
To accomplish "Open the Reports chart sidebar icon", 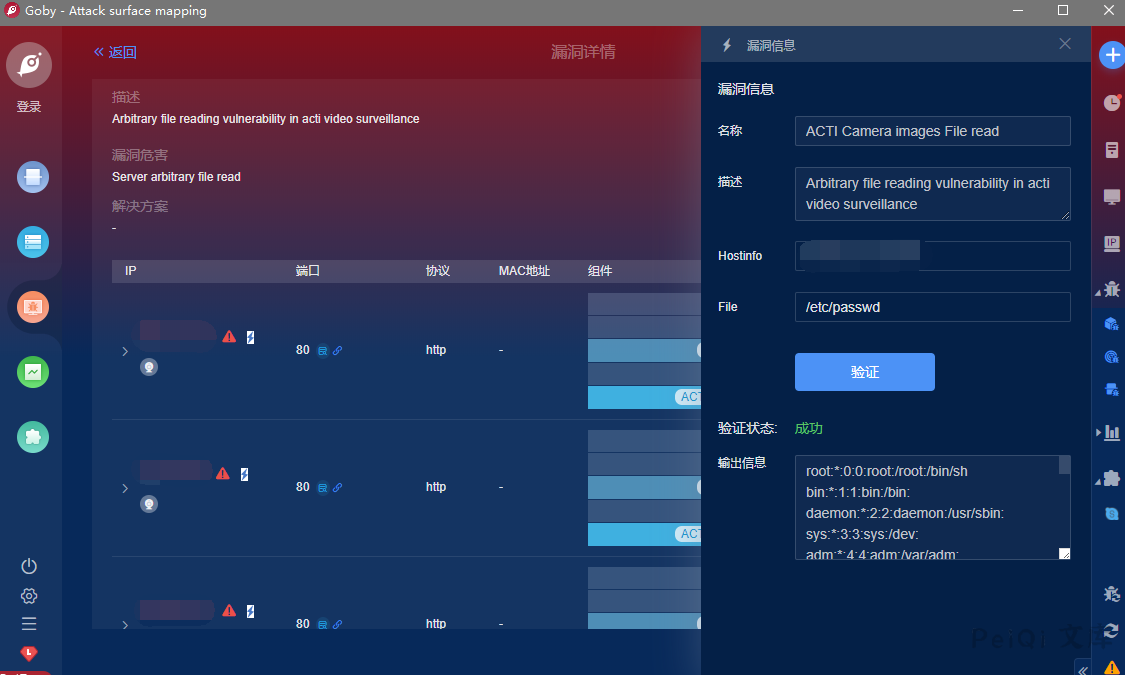I will [x=33, y=372].
